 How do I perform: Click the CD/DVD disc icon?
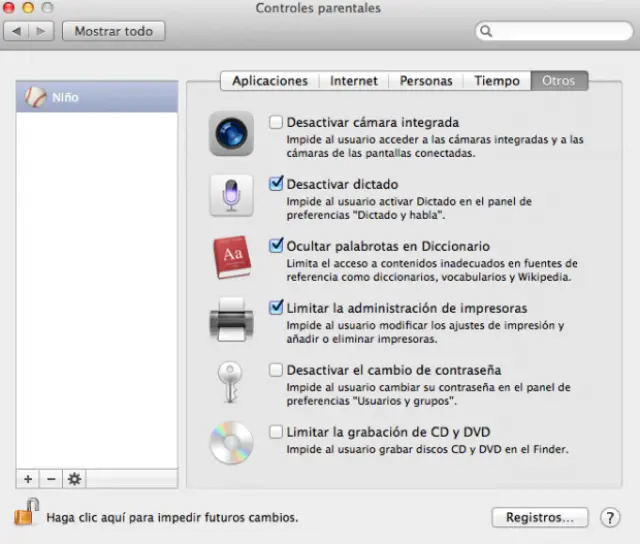pyautogui.click(x=231, y=442)
